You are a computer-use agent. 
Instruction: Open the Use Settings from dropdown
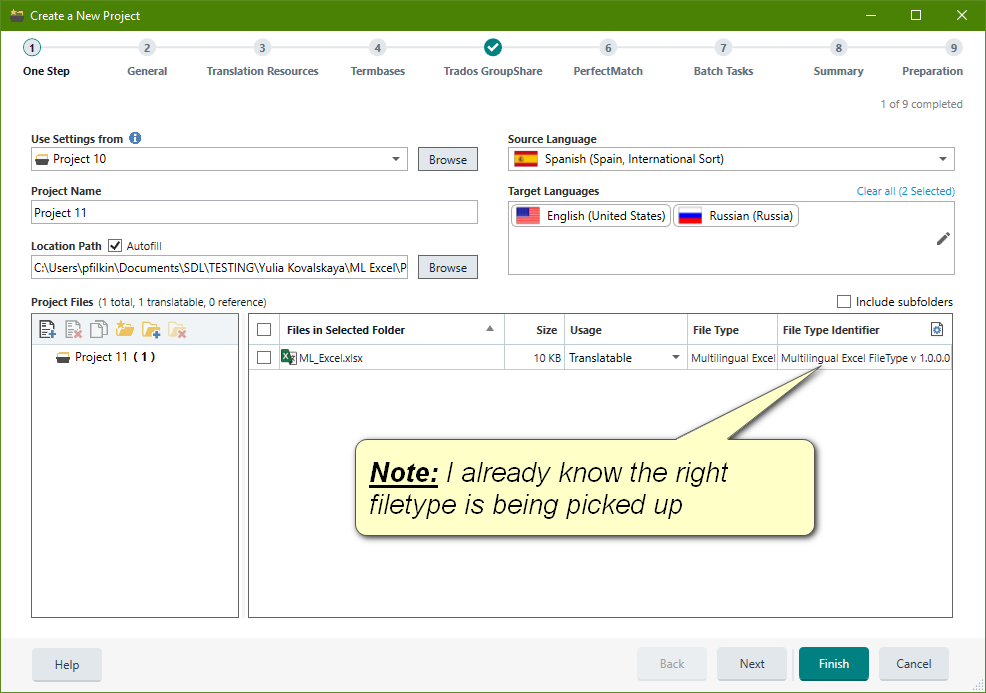(396, 159)
